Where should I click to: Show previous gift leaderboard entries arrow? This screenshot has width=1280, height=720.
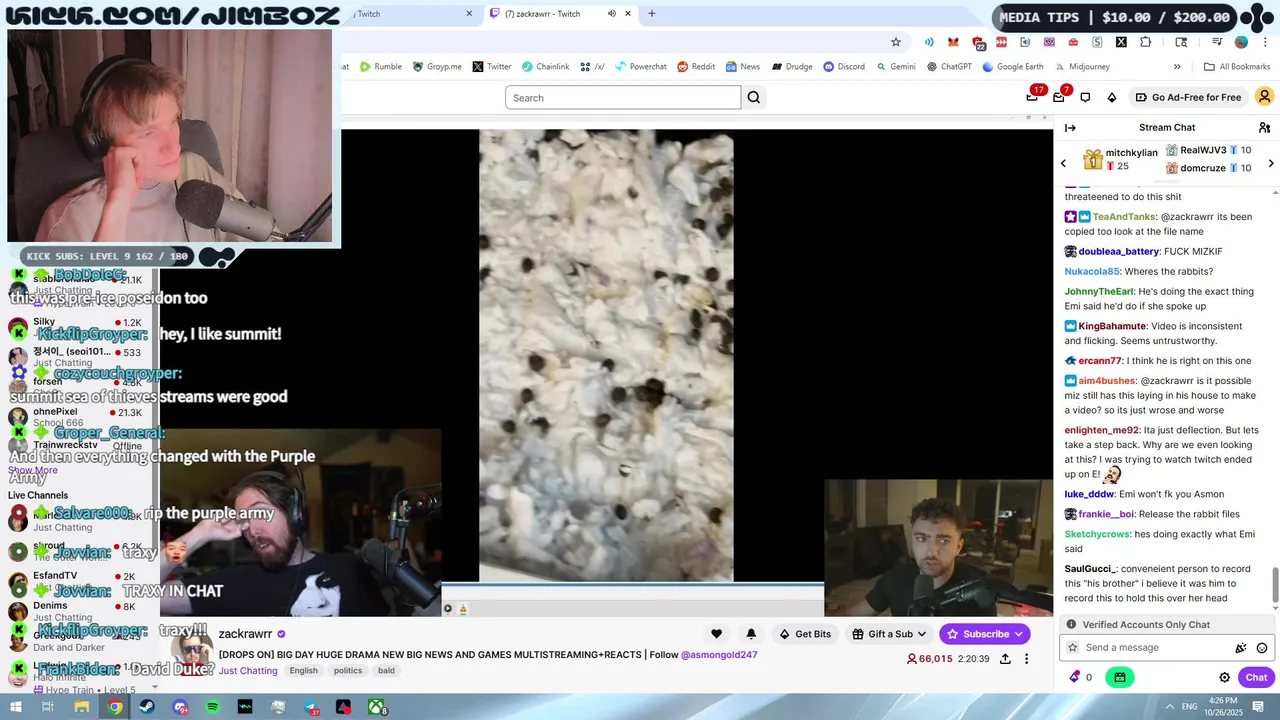click(x=1063, y=163)
